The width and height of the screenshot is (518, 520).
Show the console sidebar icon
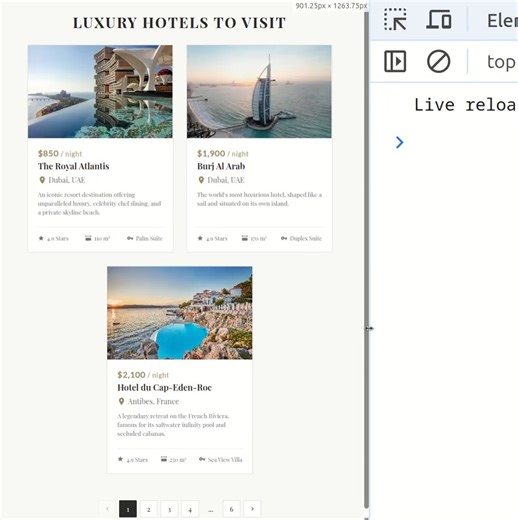tap(395, 61)
